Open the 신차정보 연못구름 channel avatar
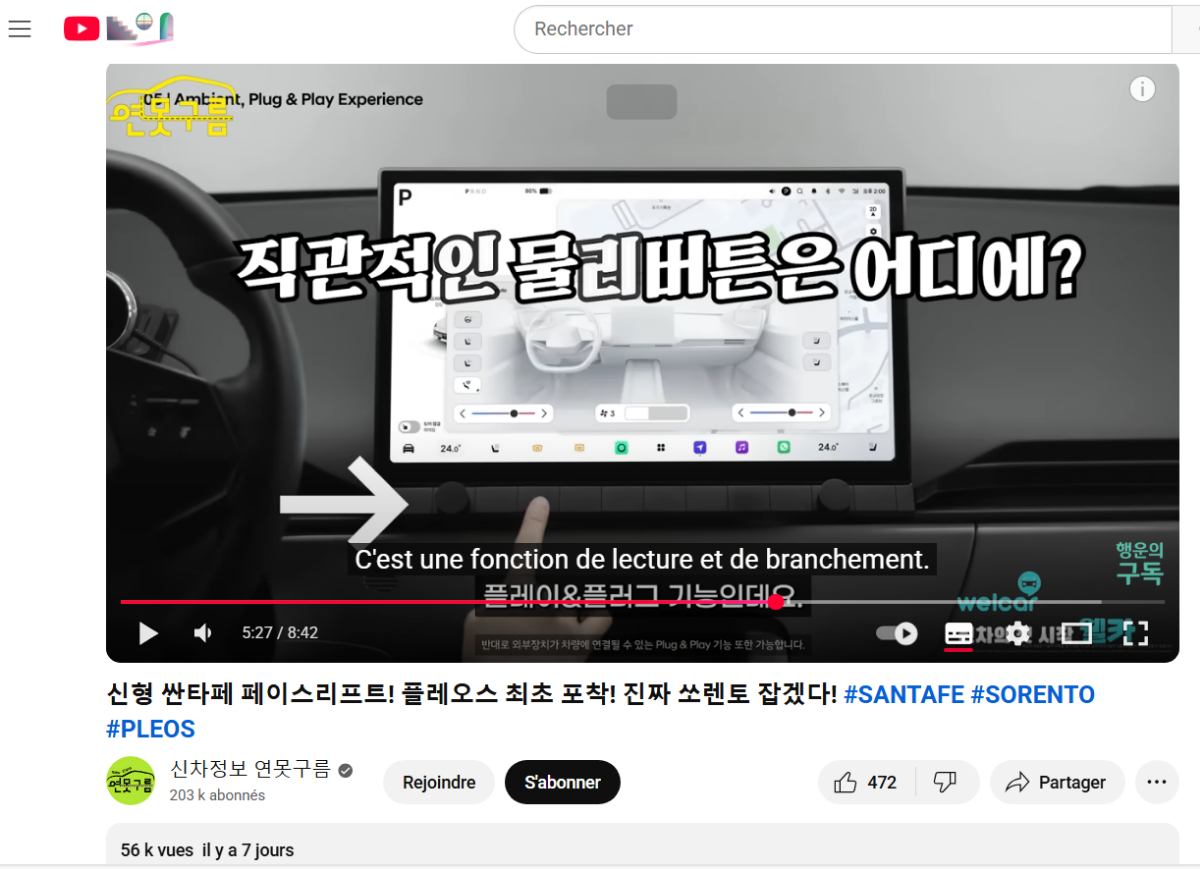This screenshot has height=869, width=1200. click(x=131, y=781)
